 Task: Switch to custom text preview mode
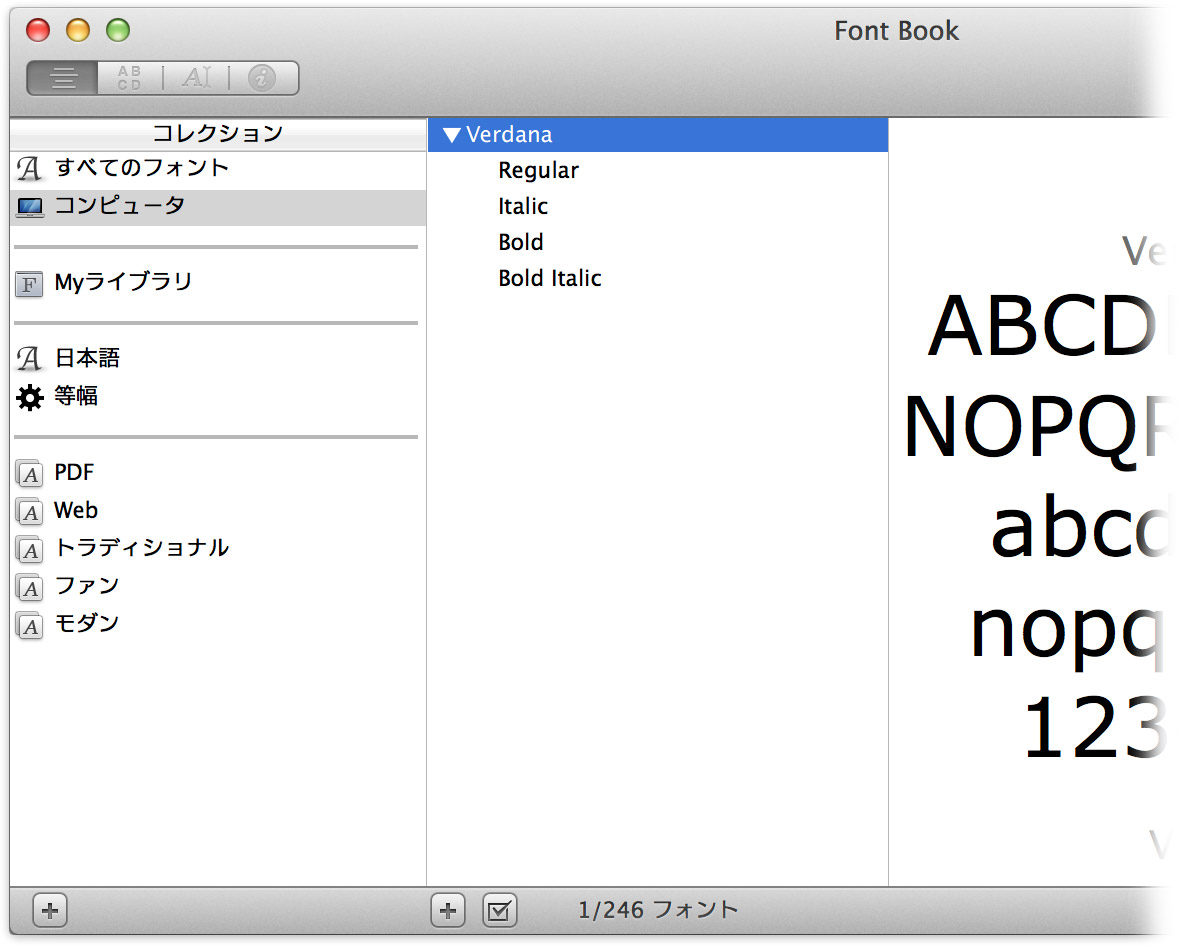click(x=196, y=77)
